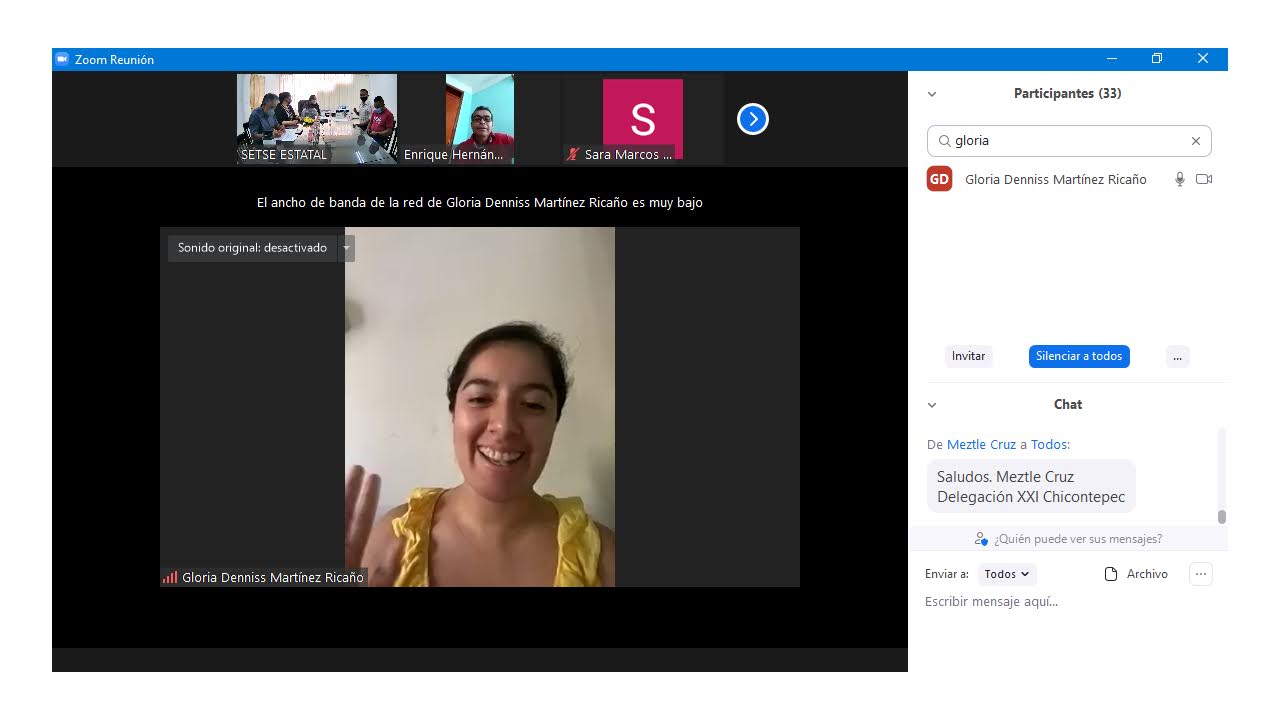Click Gloria's main speaker video

click(480, 407)
